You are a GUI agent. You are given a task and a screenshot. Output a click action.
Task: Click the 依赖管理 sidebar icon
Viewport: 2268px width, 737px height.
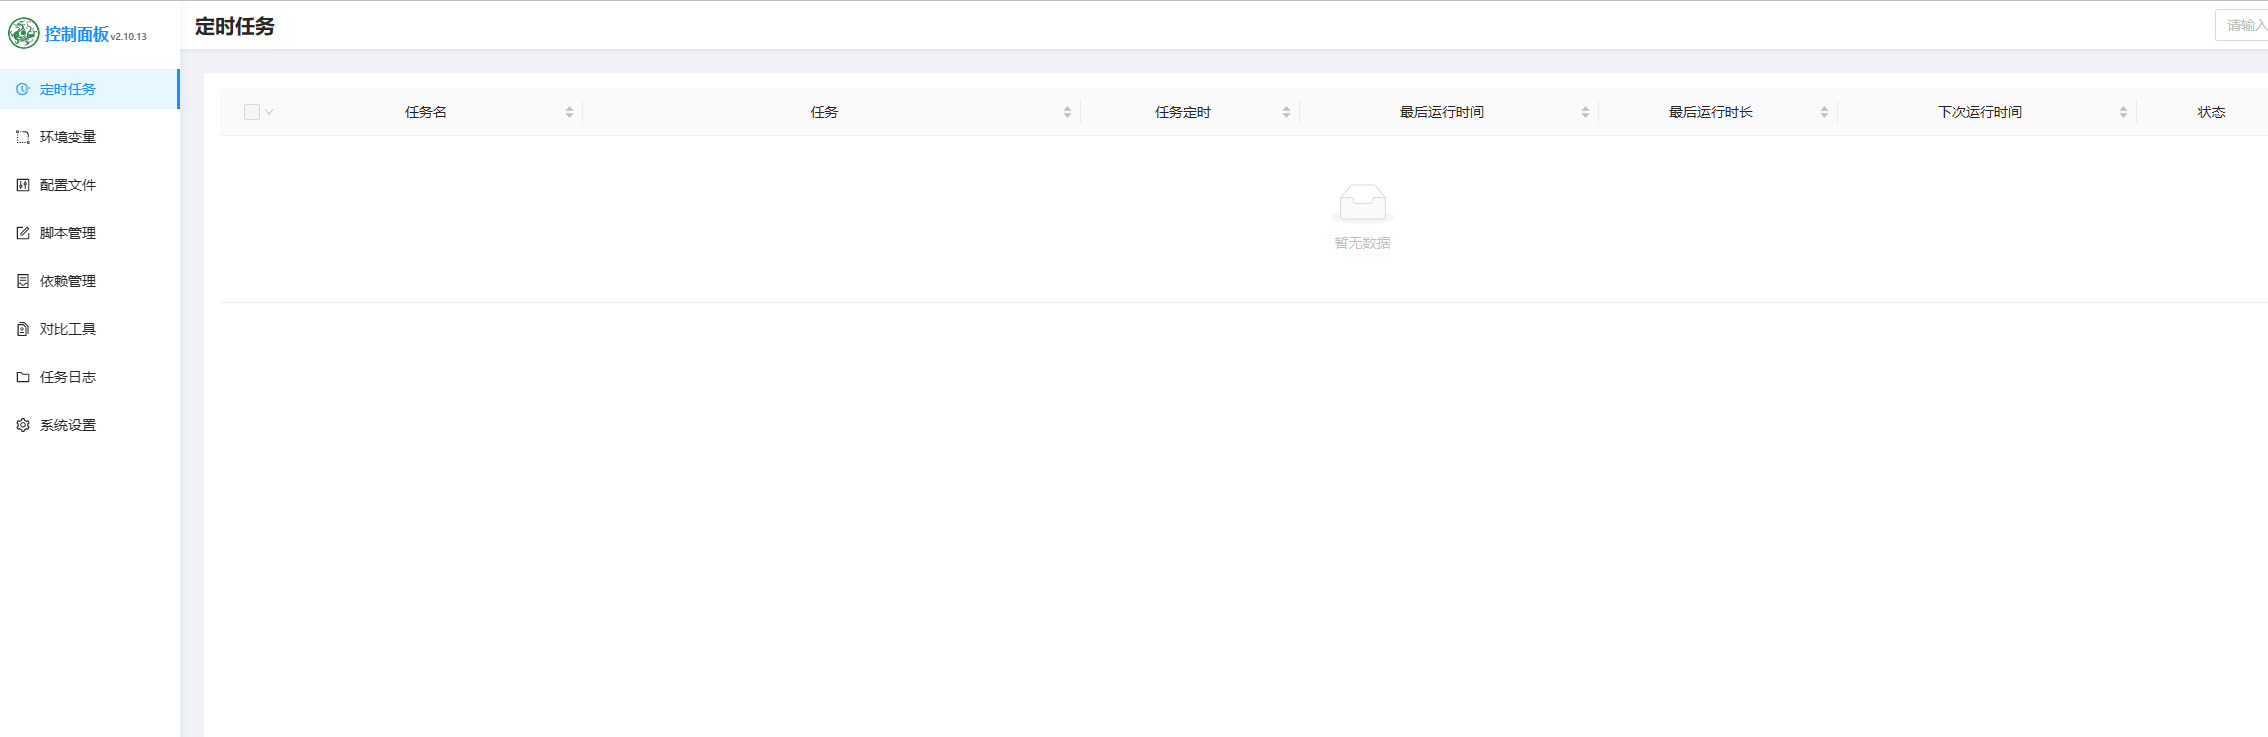[23, 281]
